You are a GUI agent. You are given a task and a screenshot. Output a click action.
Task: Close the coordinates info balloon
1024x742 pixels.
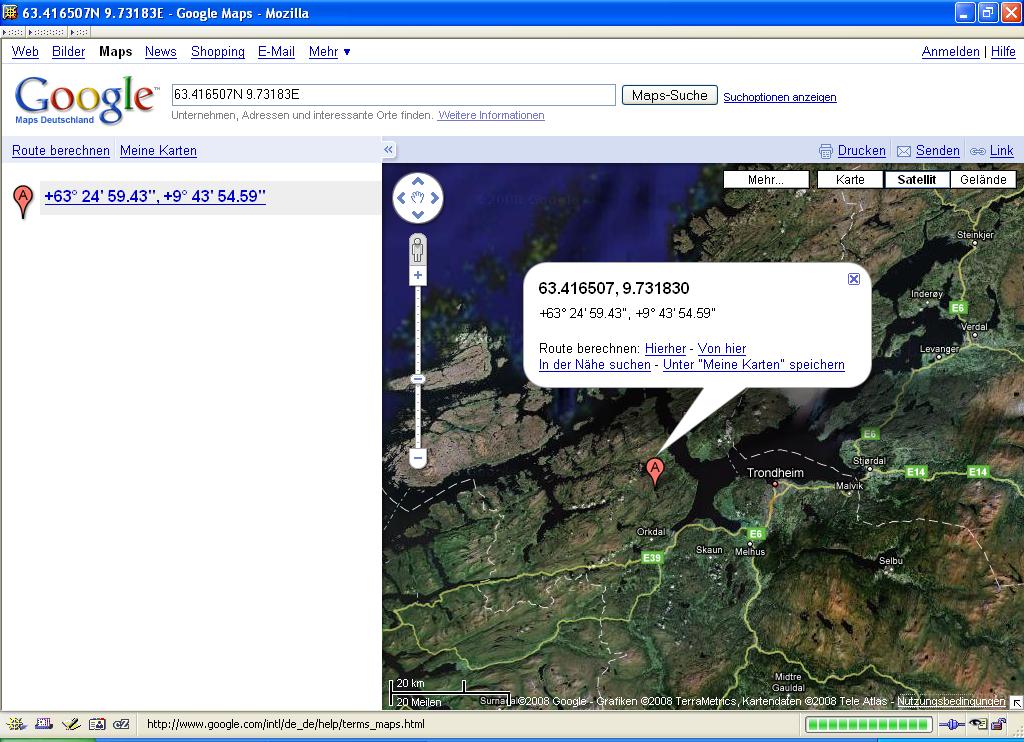point(854,279)
